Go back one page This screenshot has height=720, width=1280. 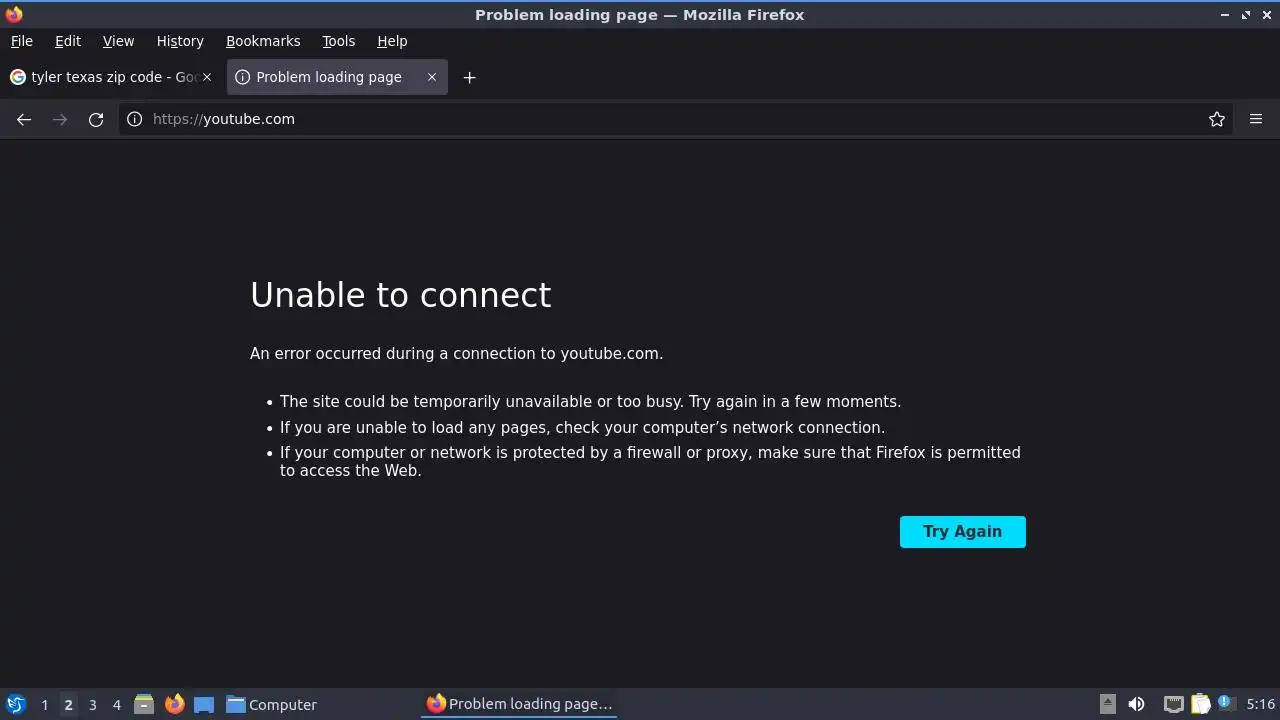(24, 119)
